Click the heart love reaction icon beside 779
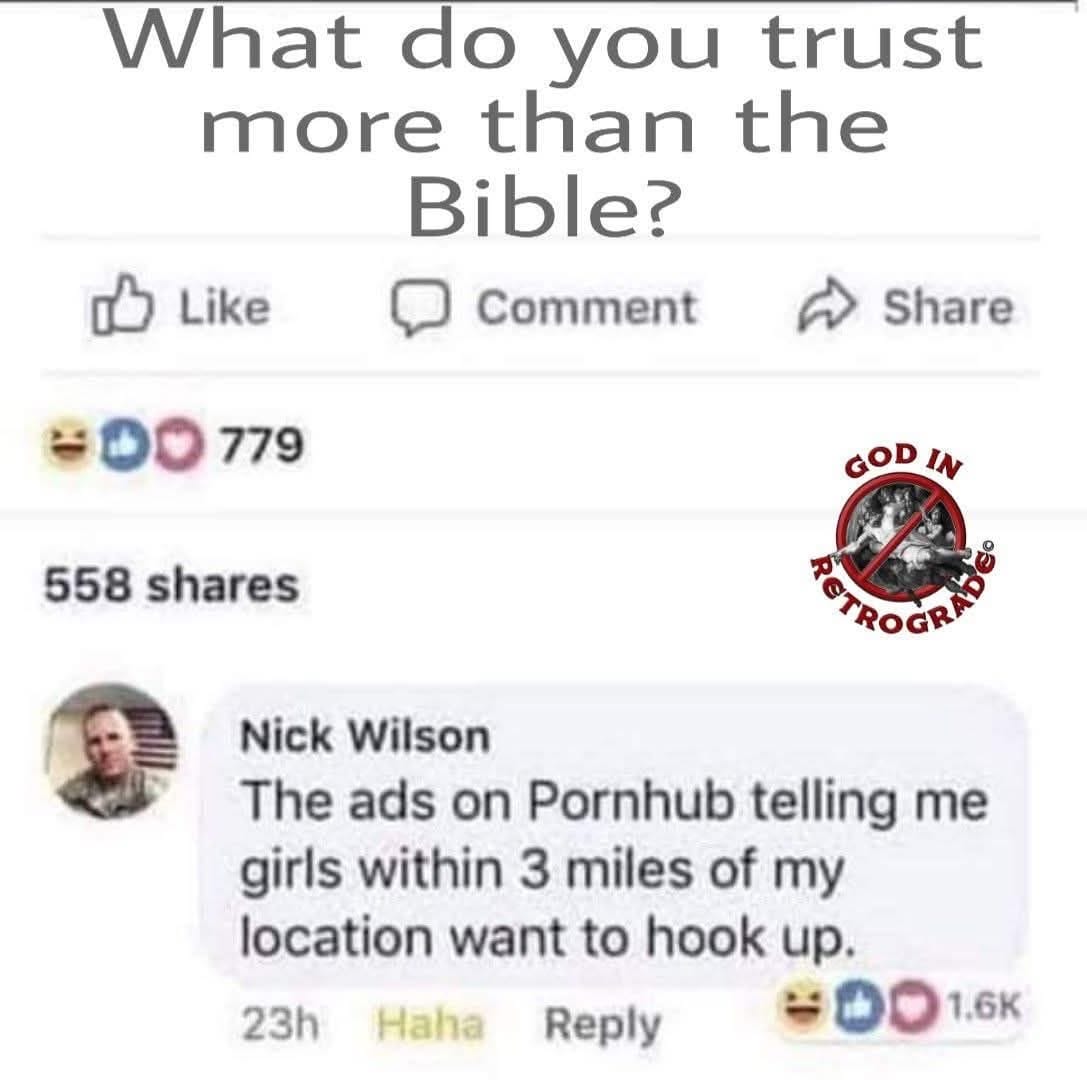The image size is (1087, 1080). pos(180,444)
